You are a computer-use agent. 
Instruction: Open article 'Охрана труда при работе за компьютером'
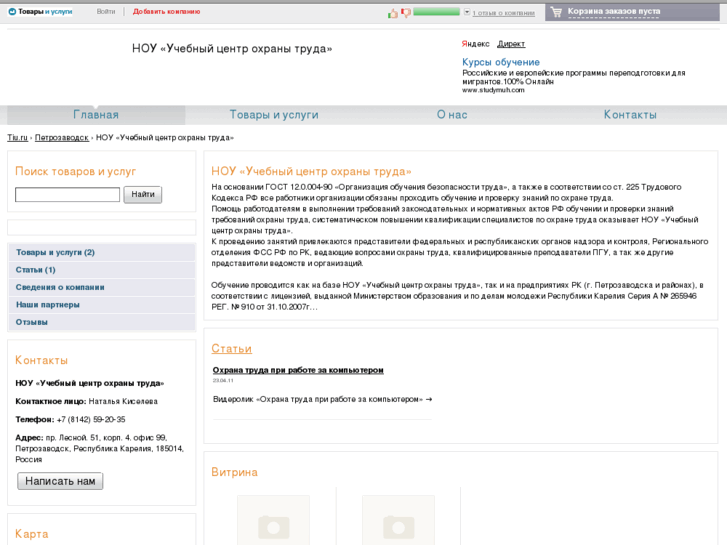click(x=298, y=370)
